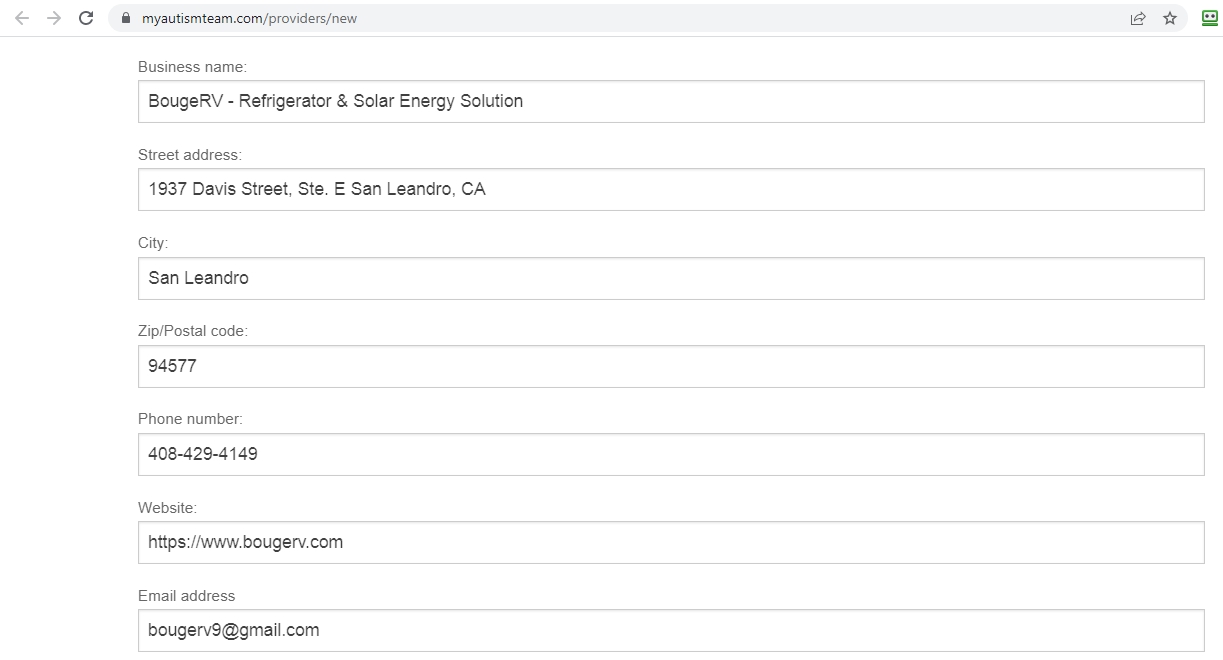Click the browser forward arrow

pos(54,18)
